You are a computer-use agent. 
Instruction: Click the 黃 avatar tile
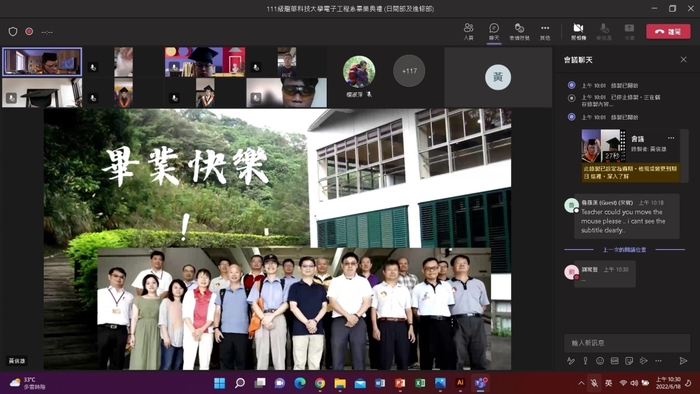click(498, 77)
